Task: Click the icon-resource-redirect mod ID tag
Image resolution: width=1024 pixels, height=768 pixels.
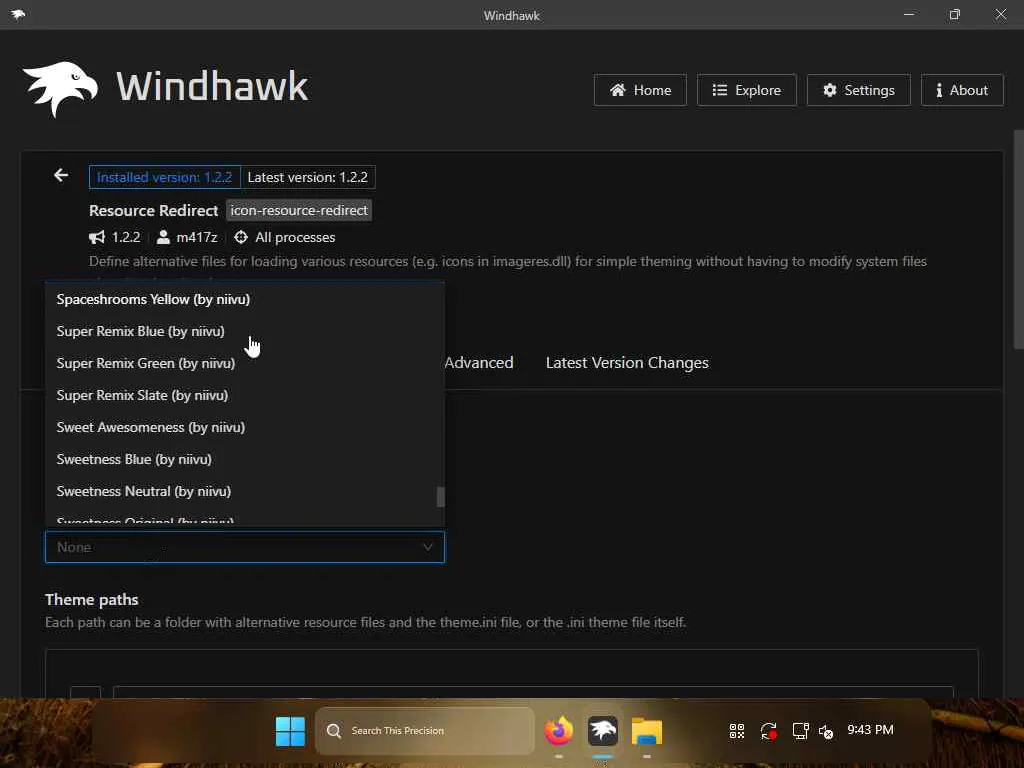Action: 299,210
